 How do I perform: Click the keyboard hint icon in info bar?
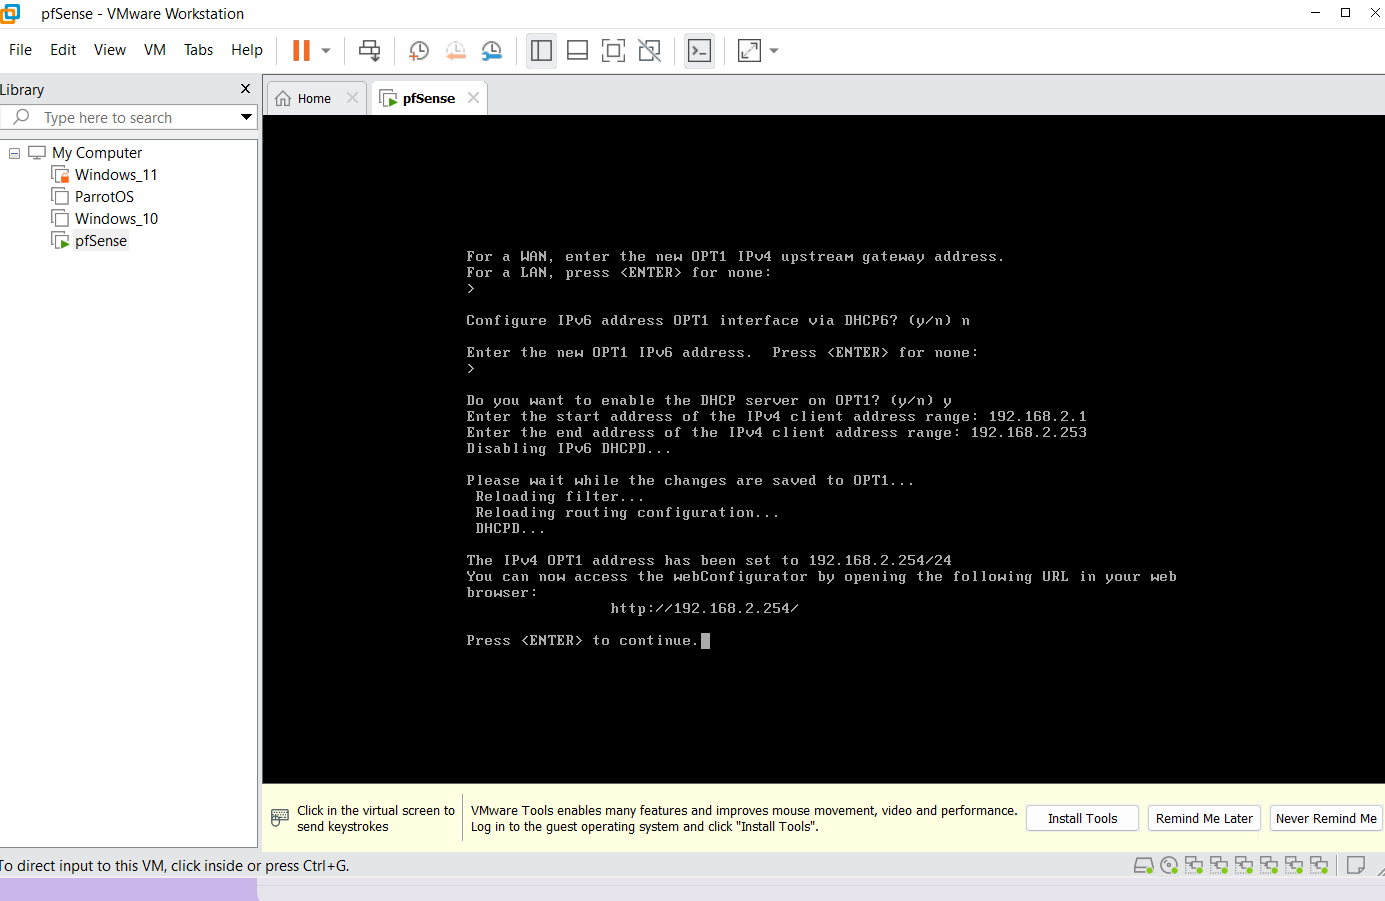280,818
